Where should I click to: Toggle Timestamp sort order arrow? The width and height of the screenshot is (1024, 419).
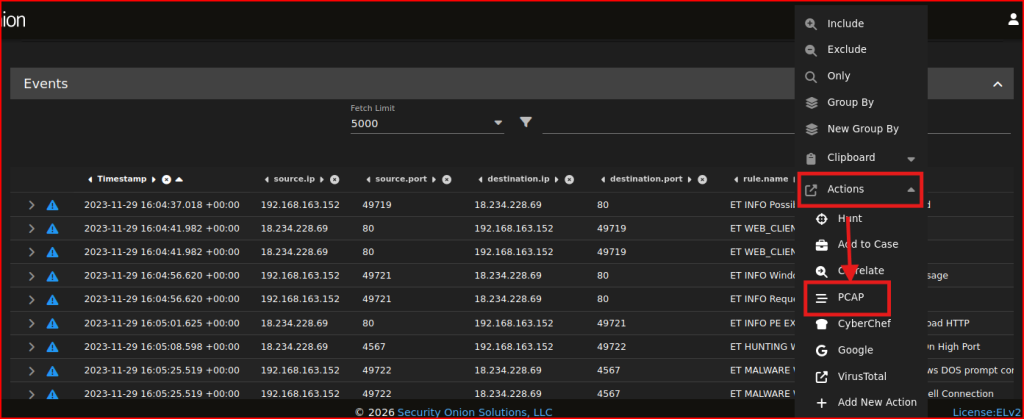click(179, 180)
